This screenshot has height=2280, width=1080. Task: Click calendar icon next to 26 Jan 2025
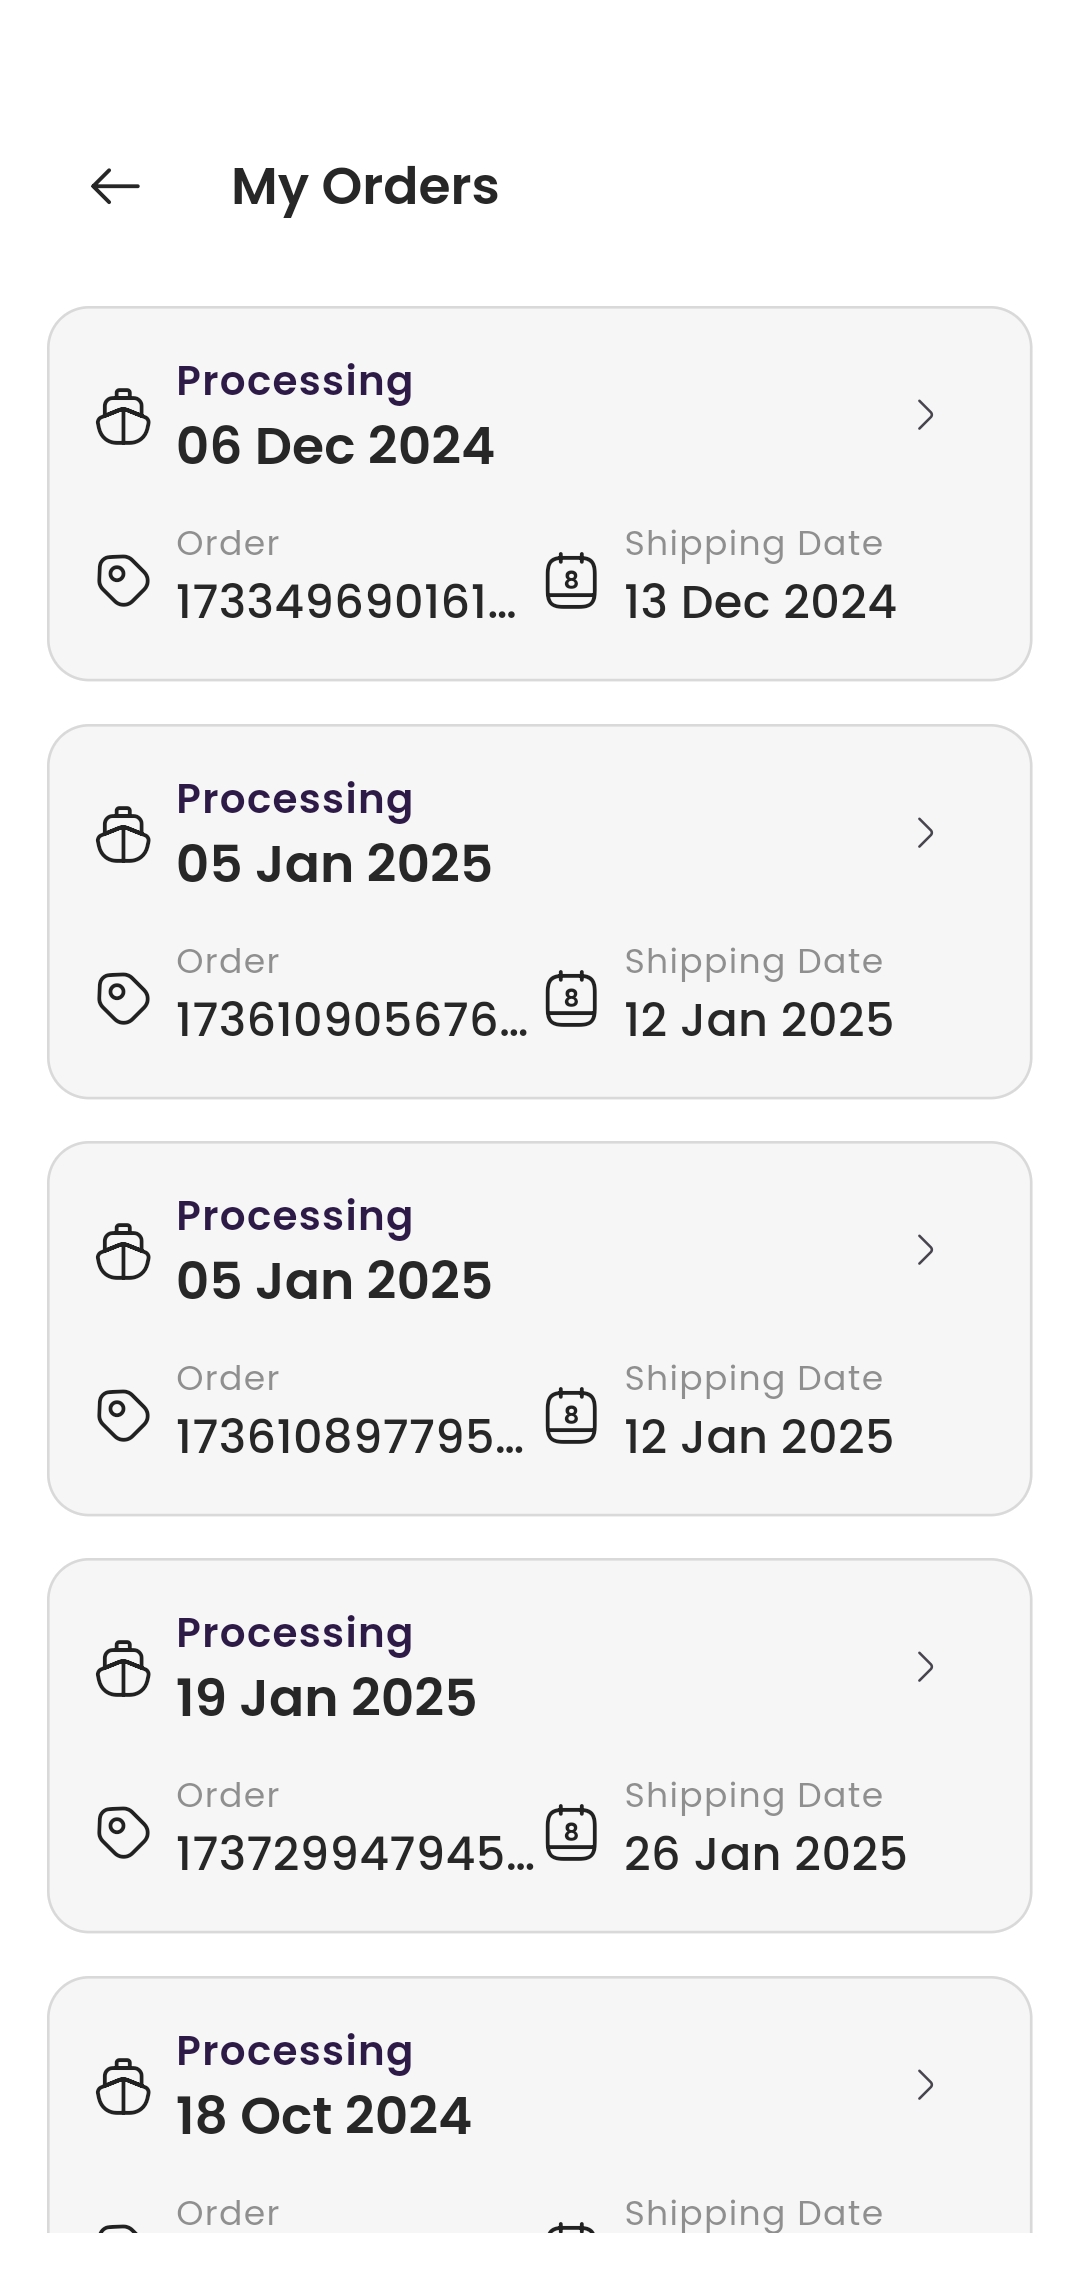pyautogui.click(x=571, y=1832)
